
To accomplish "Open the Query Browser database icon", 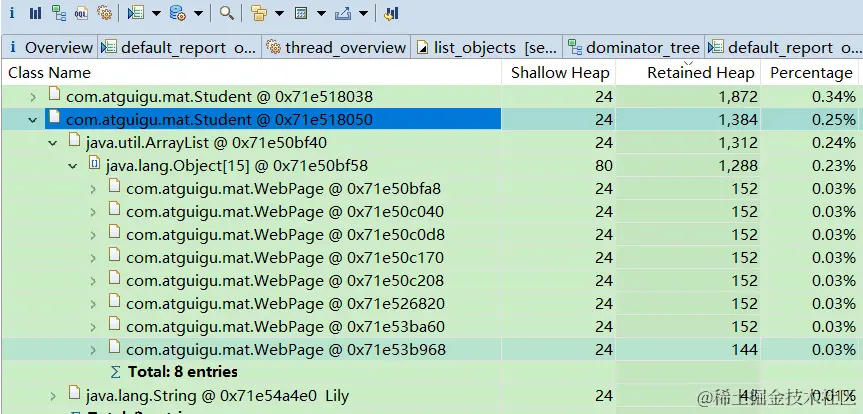I will [x=177, y=13].
